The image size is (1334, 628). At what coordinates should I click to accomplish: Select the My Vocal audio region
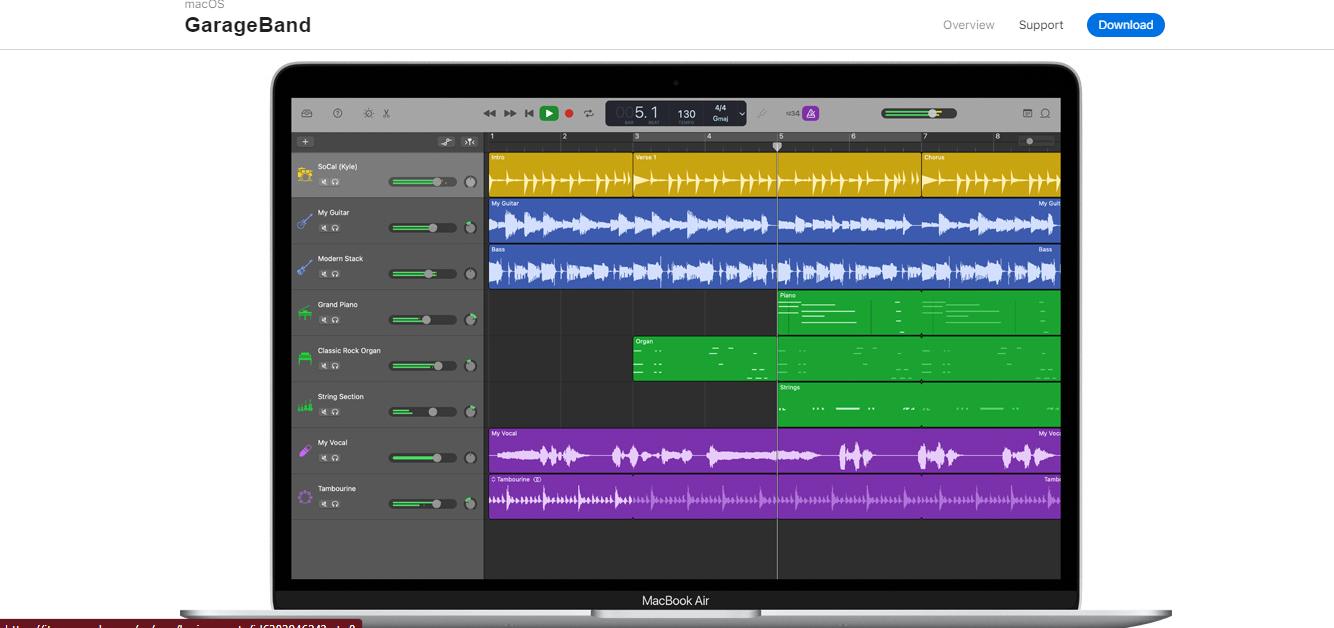point(775,451)
